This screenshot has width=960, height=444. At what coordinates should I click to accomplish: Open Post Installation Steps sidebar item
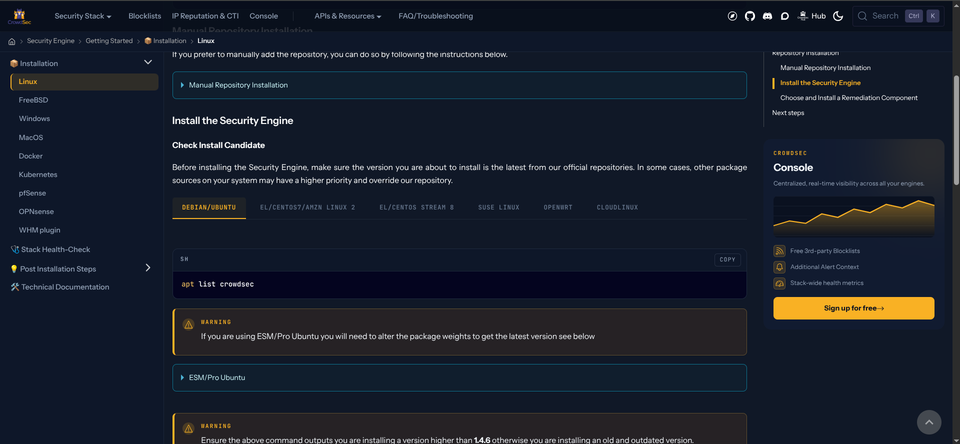click(53, 269)
